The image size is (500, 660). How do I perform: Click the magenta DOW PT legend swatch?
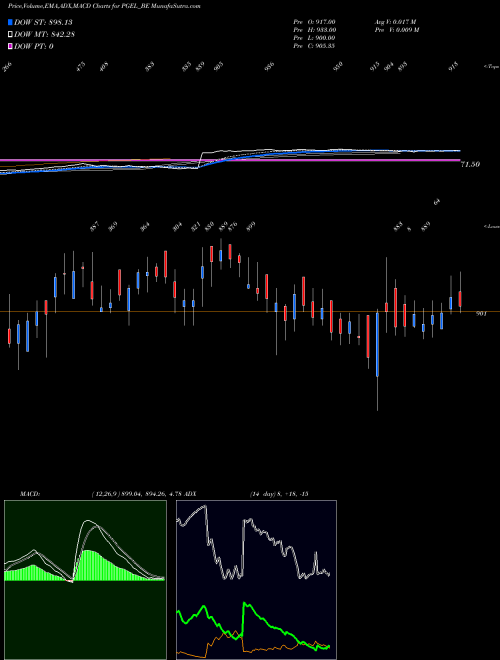click(10, 46)
